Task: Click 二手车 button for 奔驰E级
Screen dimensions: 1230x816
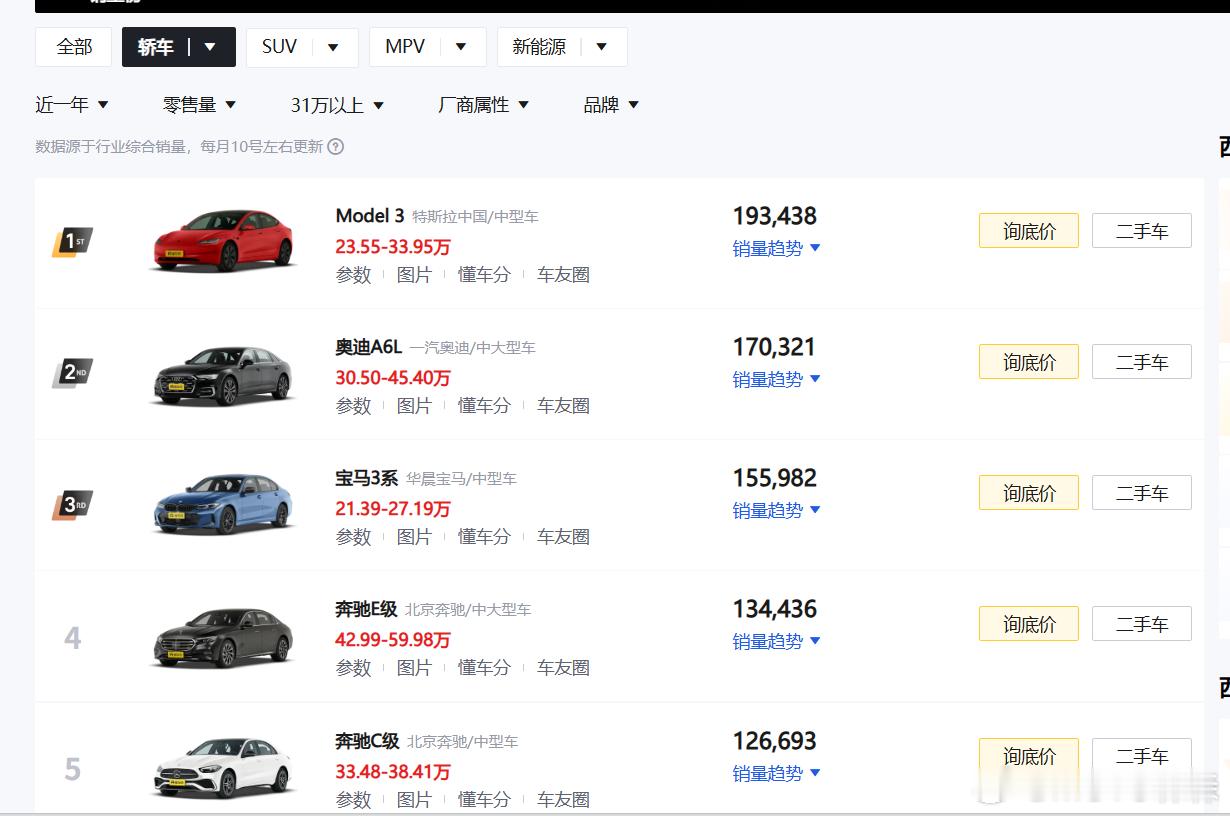Action: [1142, 624]
